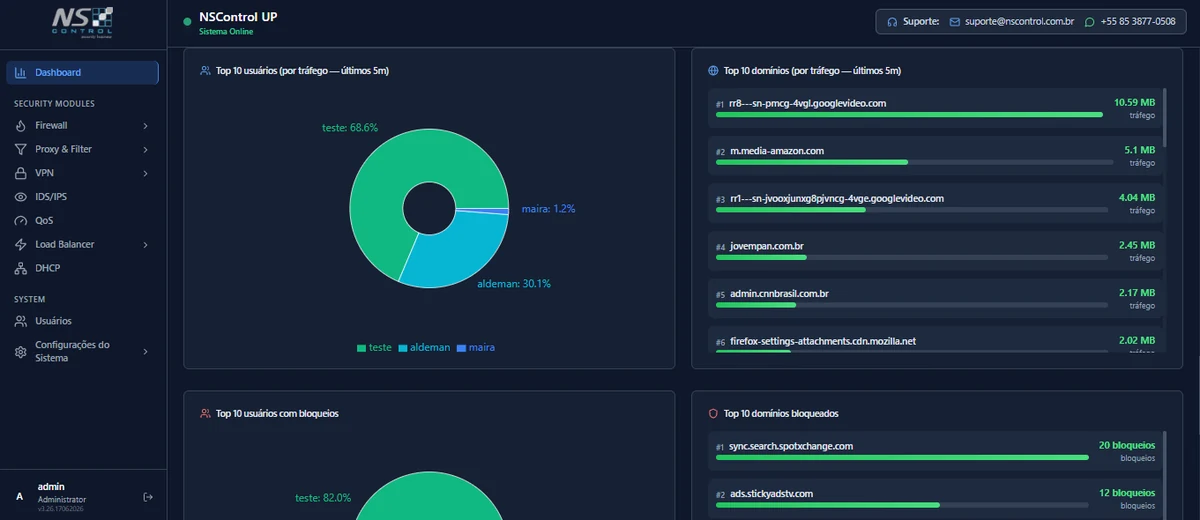
Task: Click the Firewall flame icon
Action: (21, 126)
